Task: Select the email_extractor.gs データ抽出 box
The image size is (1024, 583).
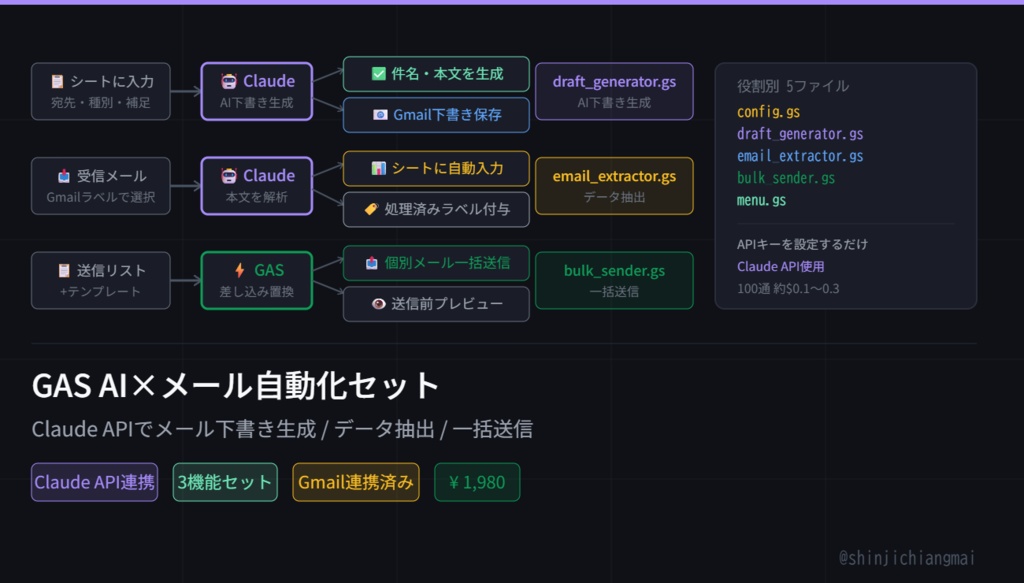Action: point(614,186)
